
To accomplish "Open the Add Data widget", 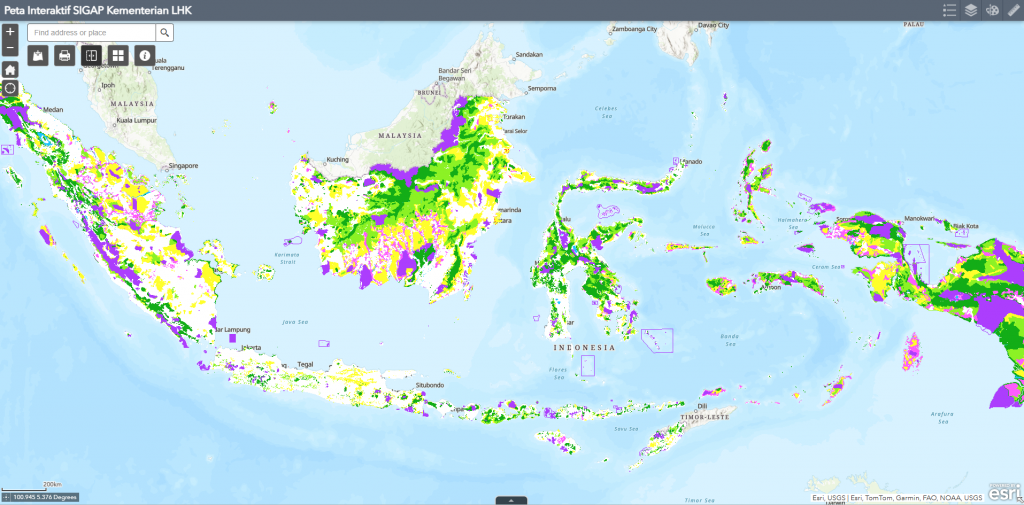I will click(x=39, y=56).
